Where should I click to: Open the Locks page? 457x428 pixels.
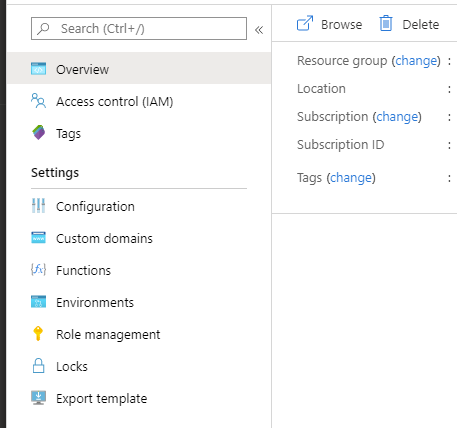tap(139, 366)
